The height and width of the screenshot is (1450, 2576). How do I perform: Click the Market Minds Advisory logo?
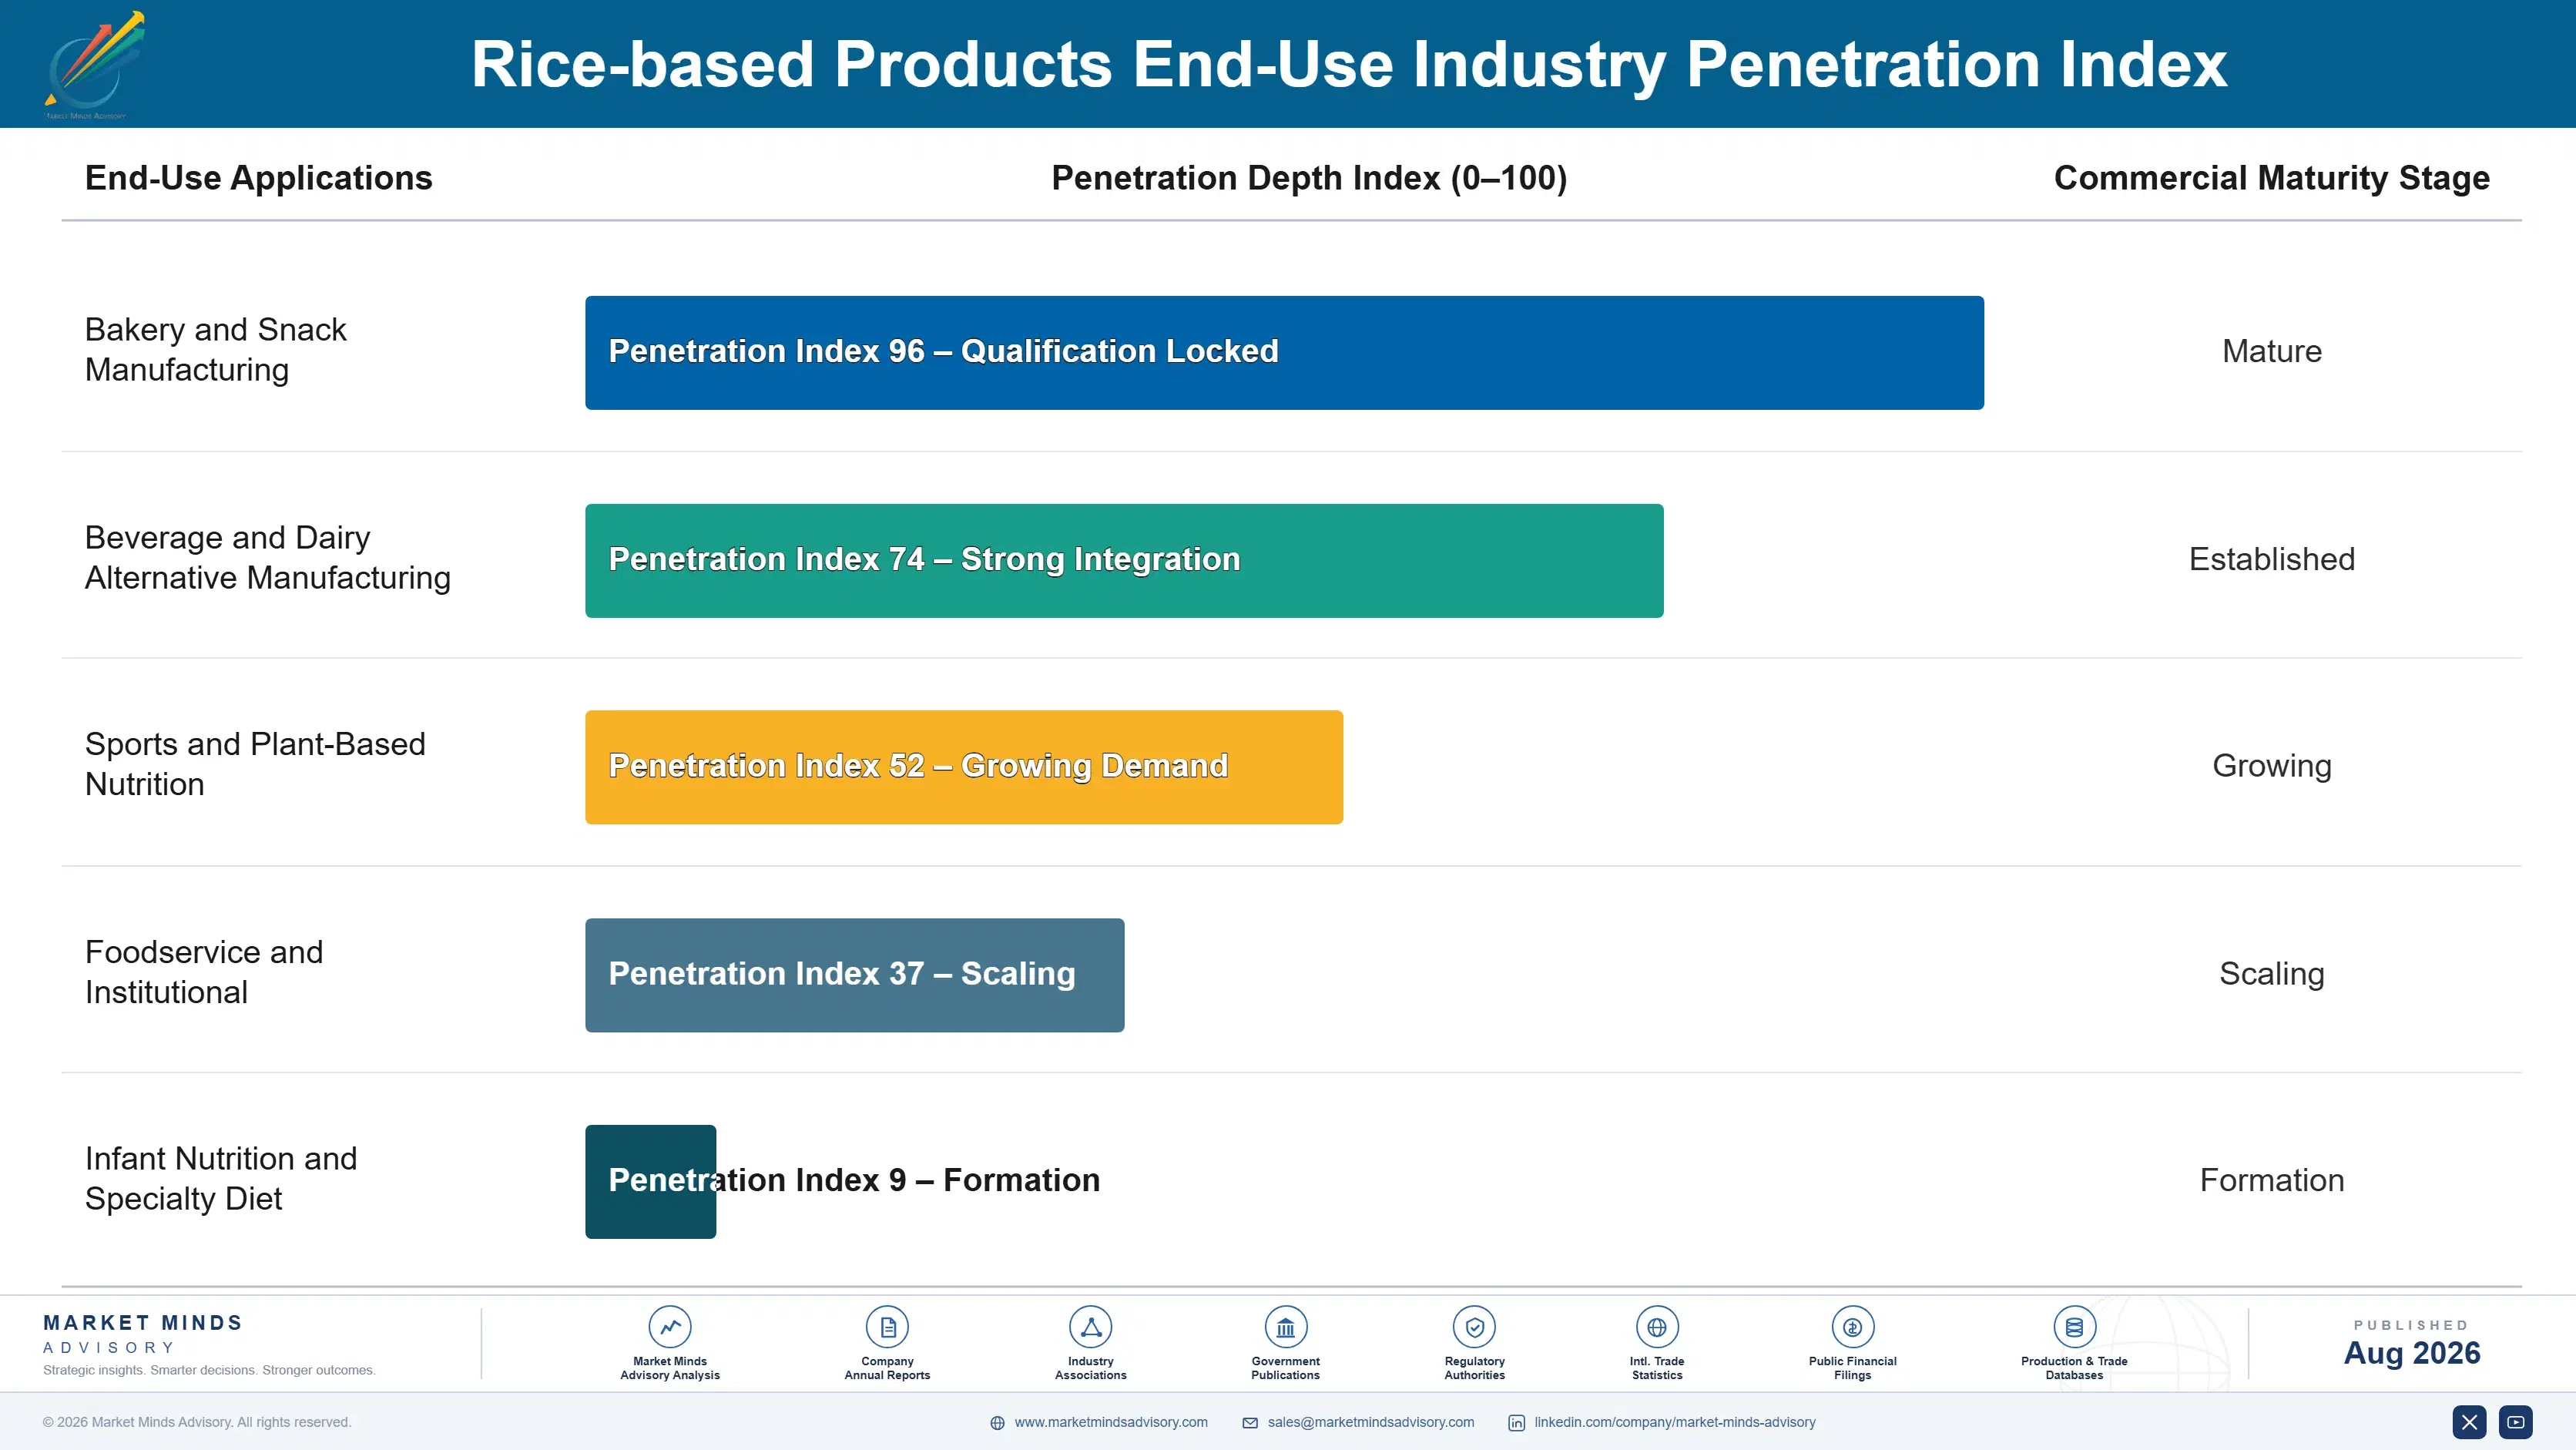coord(94,65)
